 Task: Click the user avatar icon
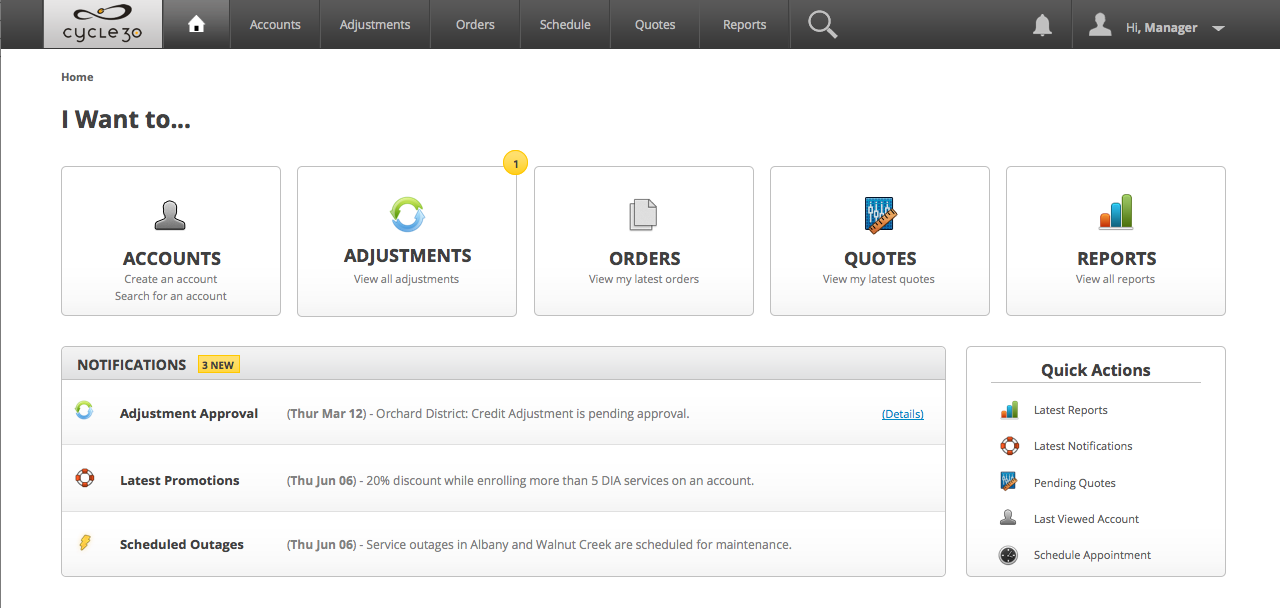tap(1100, 25)
